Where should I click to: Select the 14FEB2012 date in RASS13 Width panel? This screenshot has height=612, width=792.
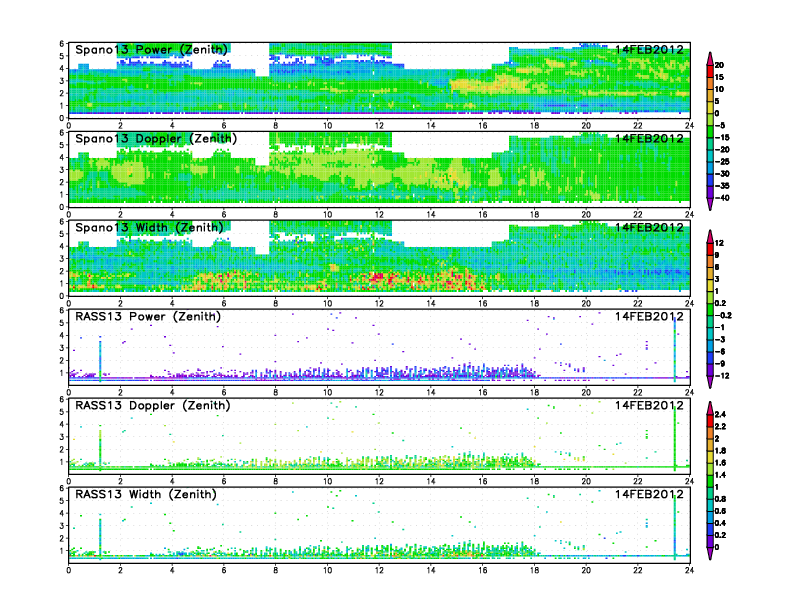(x=649, y=494)
